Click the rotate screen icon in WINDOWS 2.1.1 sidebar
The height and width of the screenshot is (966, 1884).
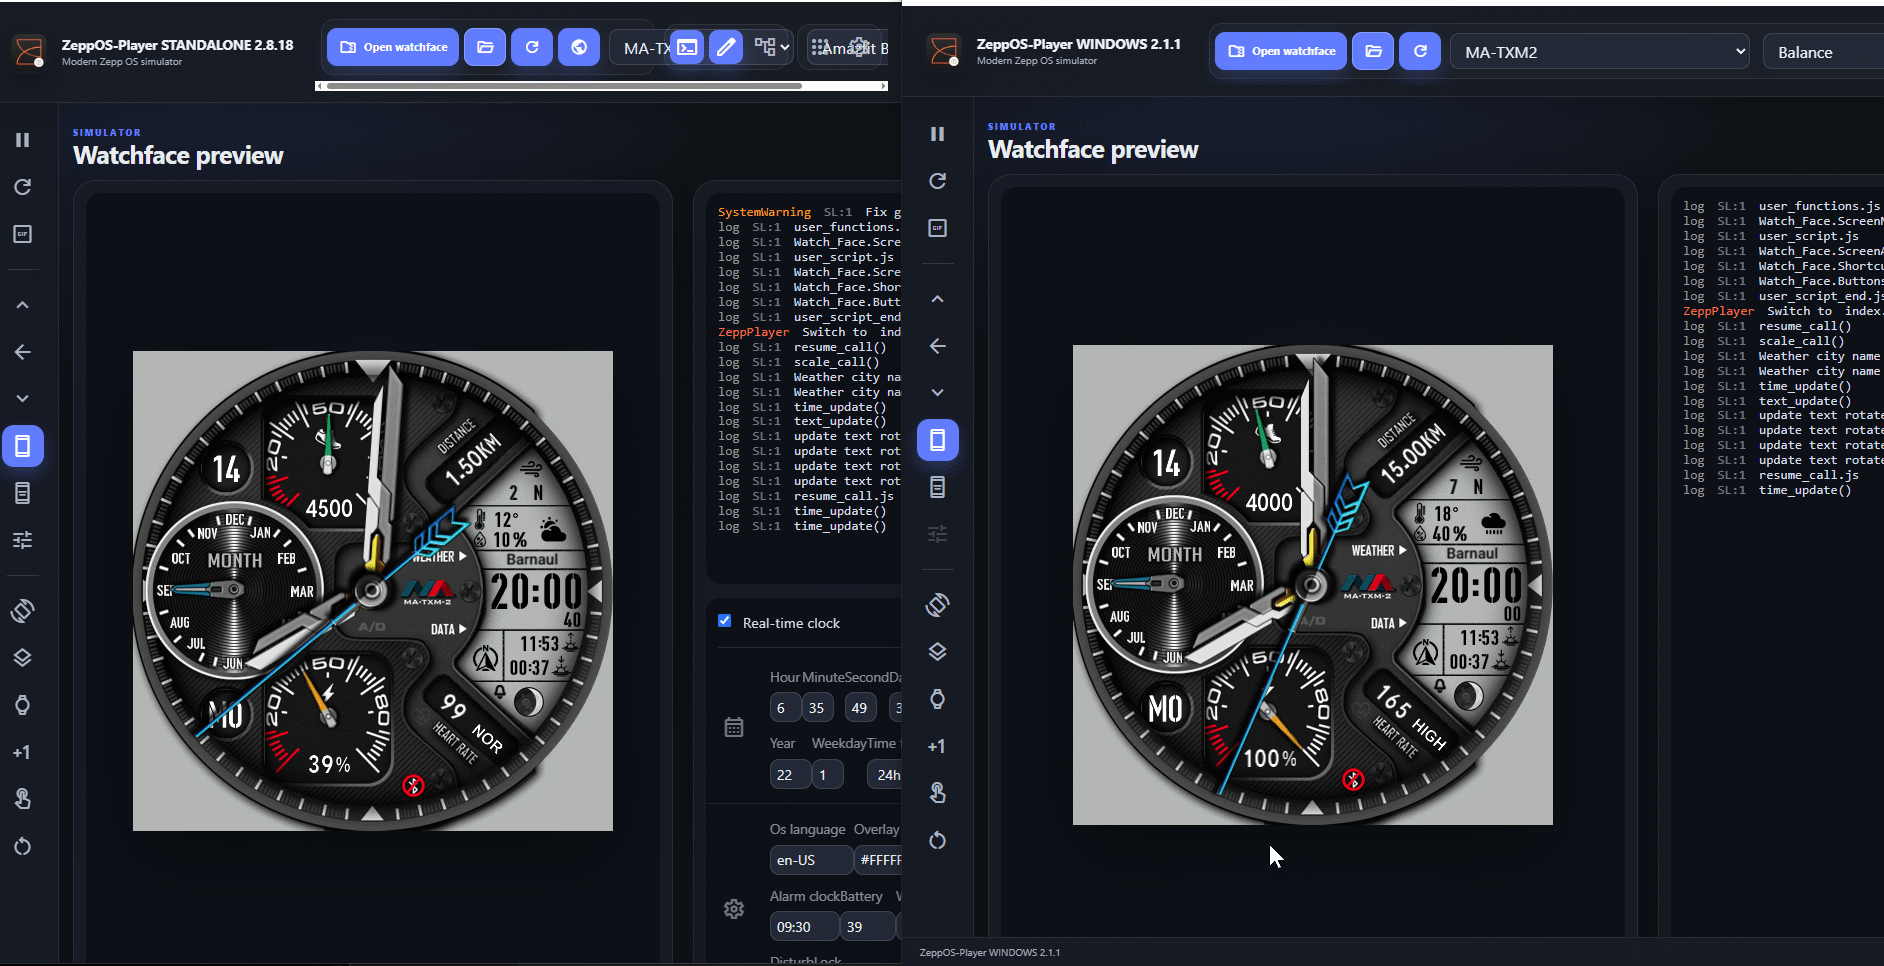[x=937, y=605]
